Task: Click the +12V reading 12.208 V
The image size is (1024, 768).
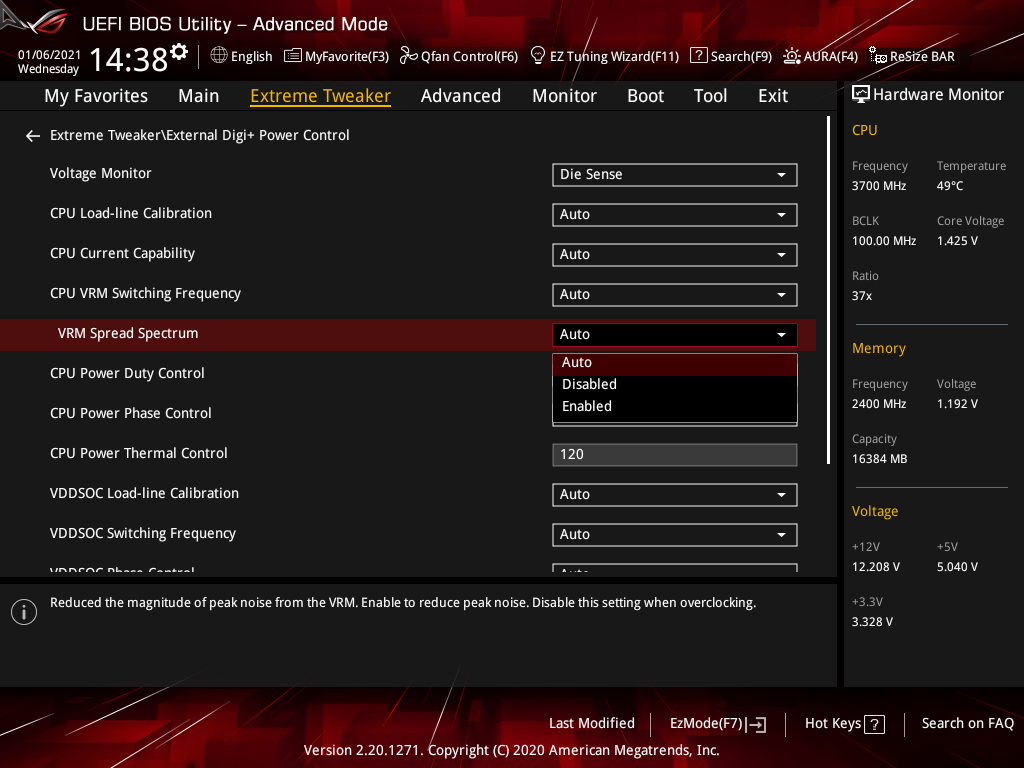Action: [876, 567]
